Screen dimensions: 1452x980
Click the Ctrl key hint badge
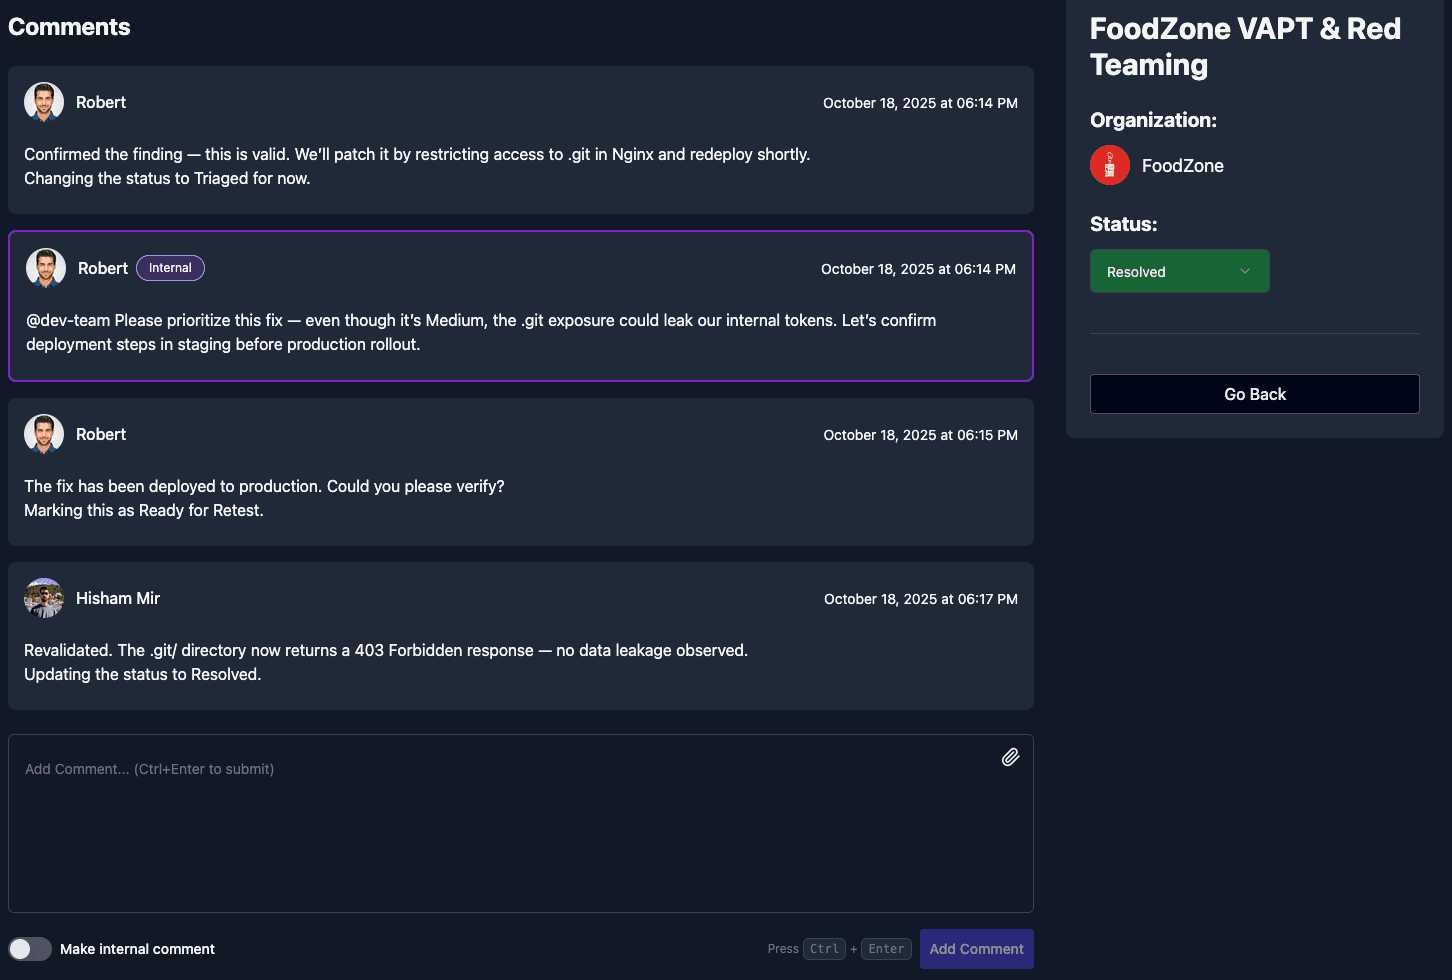point(824,948)
